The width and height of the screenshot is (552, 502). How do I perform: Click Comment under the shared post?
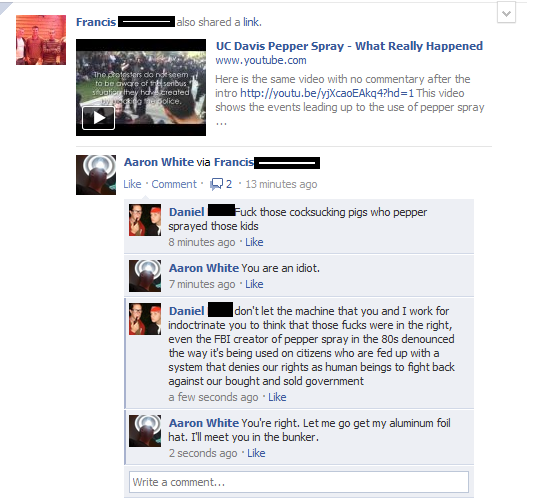(174, 184)
